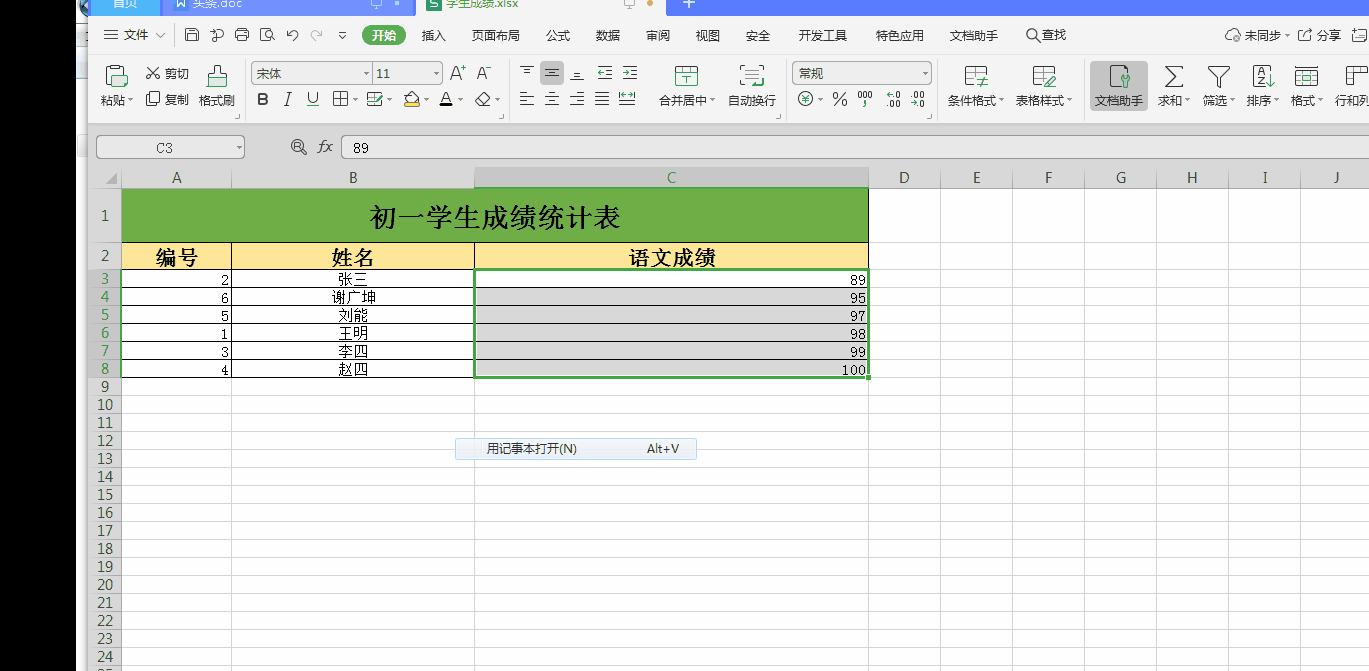Open the 文件 menu
Screen dimensions: 1369x671
(x=135, y=35)
